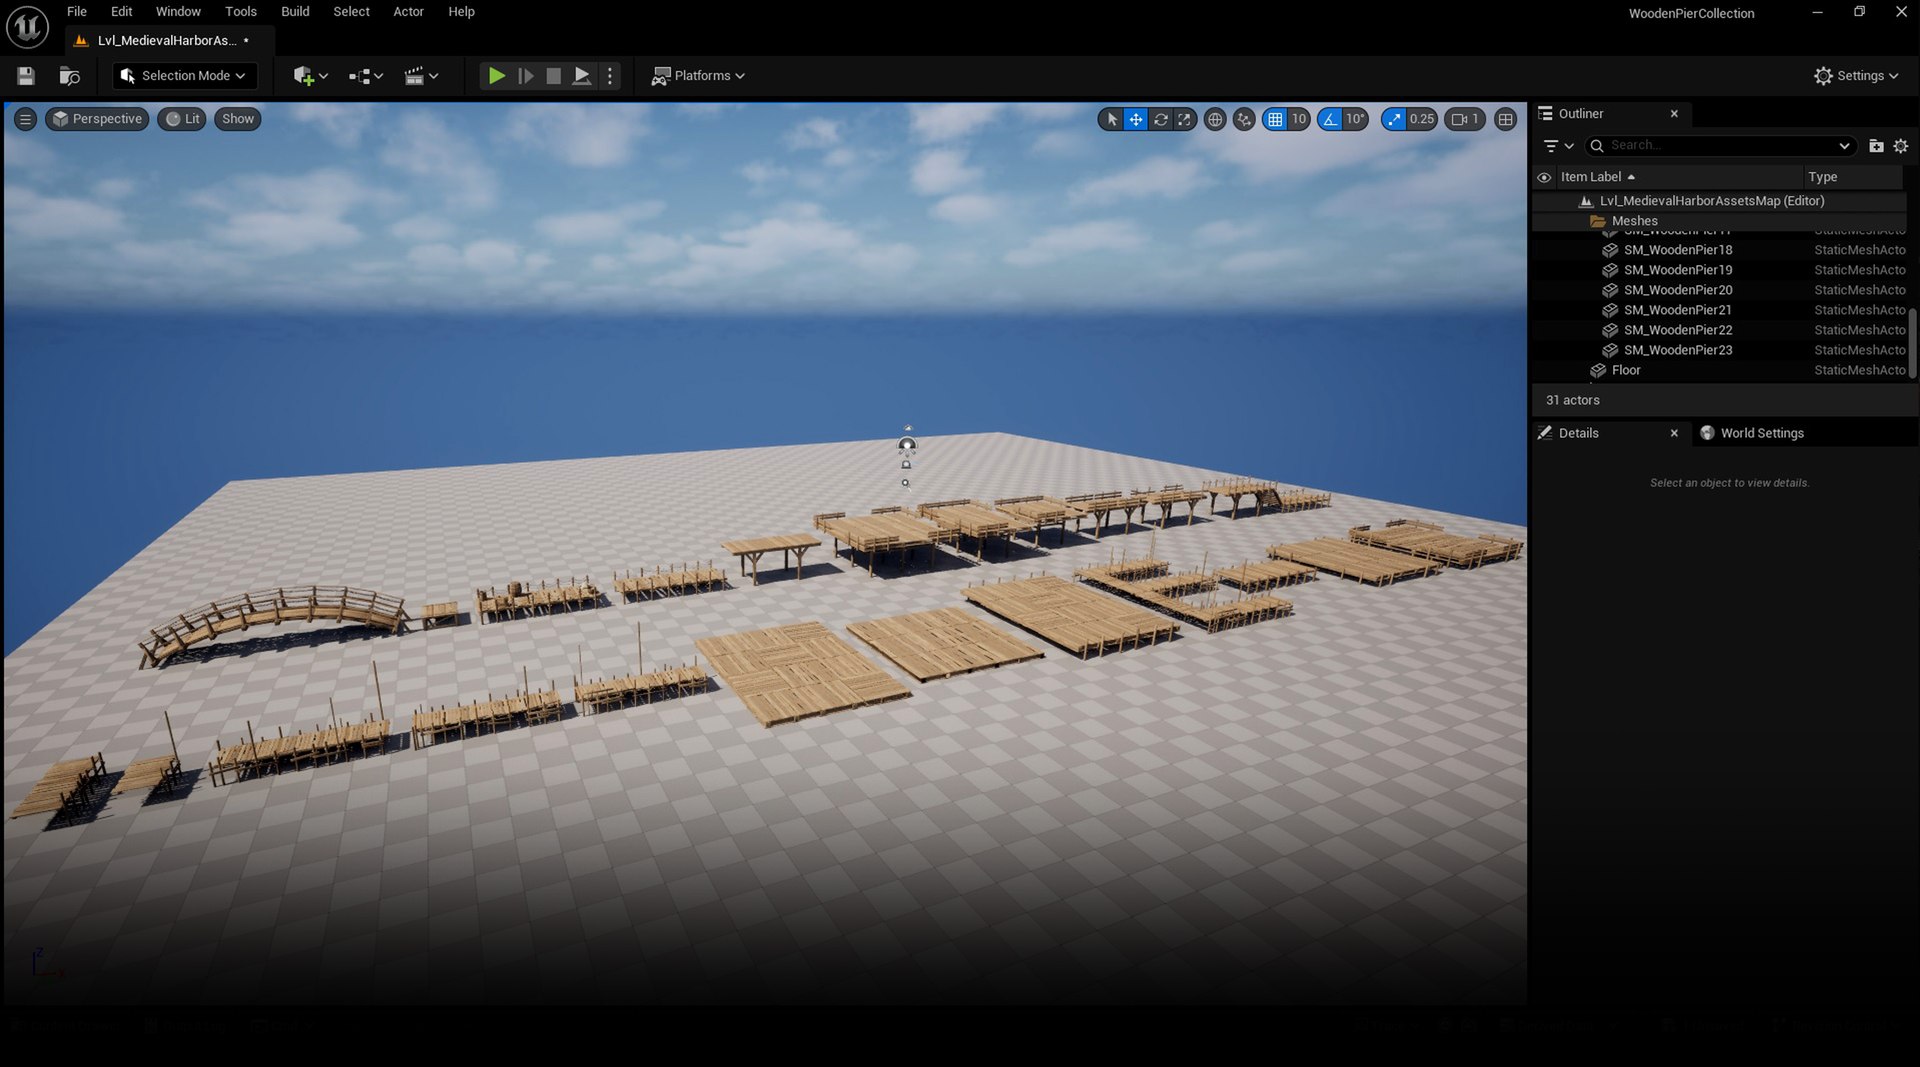The width and height of the screenshot is (1920, 1067).
Task: Open the viewport options hamburger menu
Action: pos(26,119)
